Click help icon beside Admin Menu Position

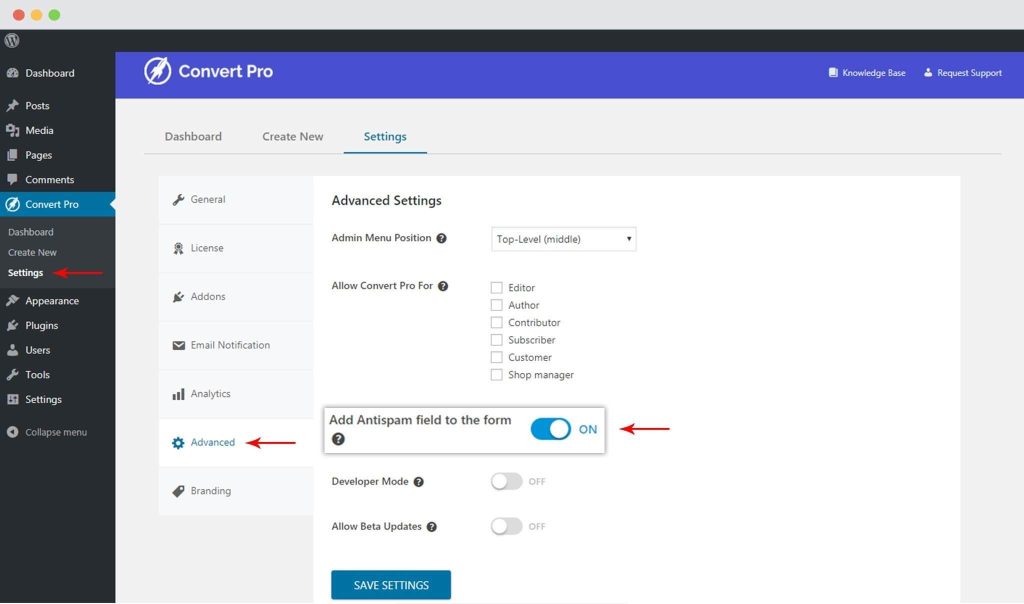point(441,238)
